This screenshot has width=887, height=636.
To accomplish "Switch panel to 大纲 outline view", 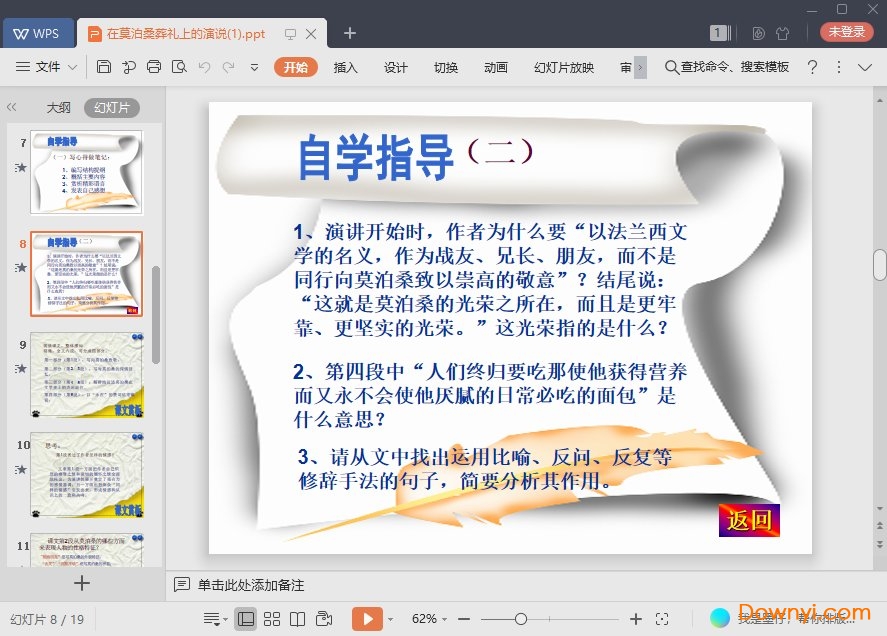I will click(x=58, y=108).
